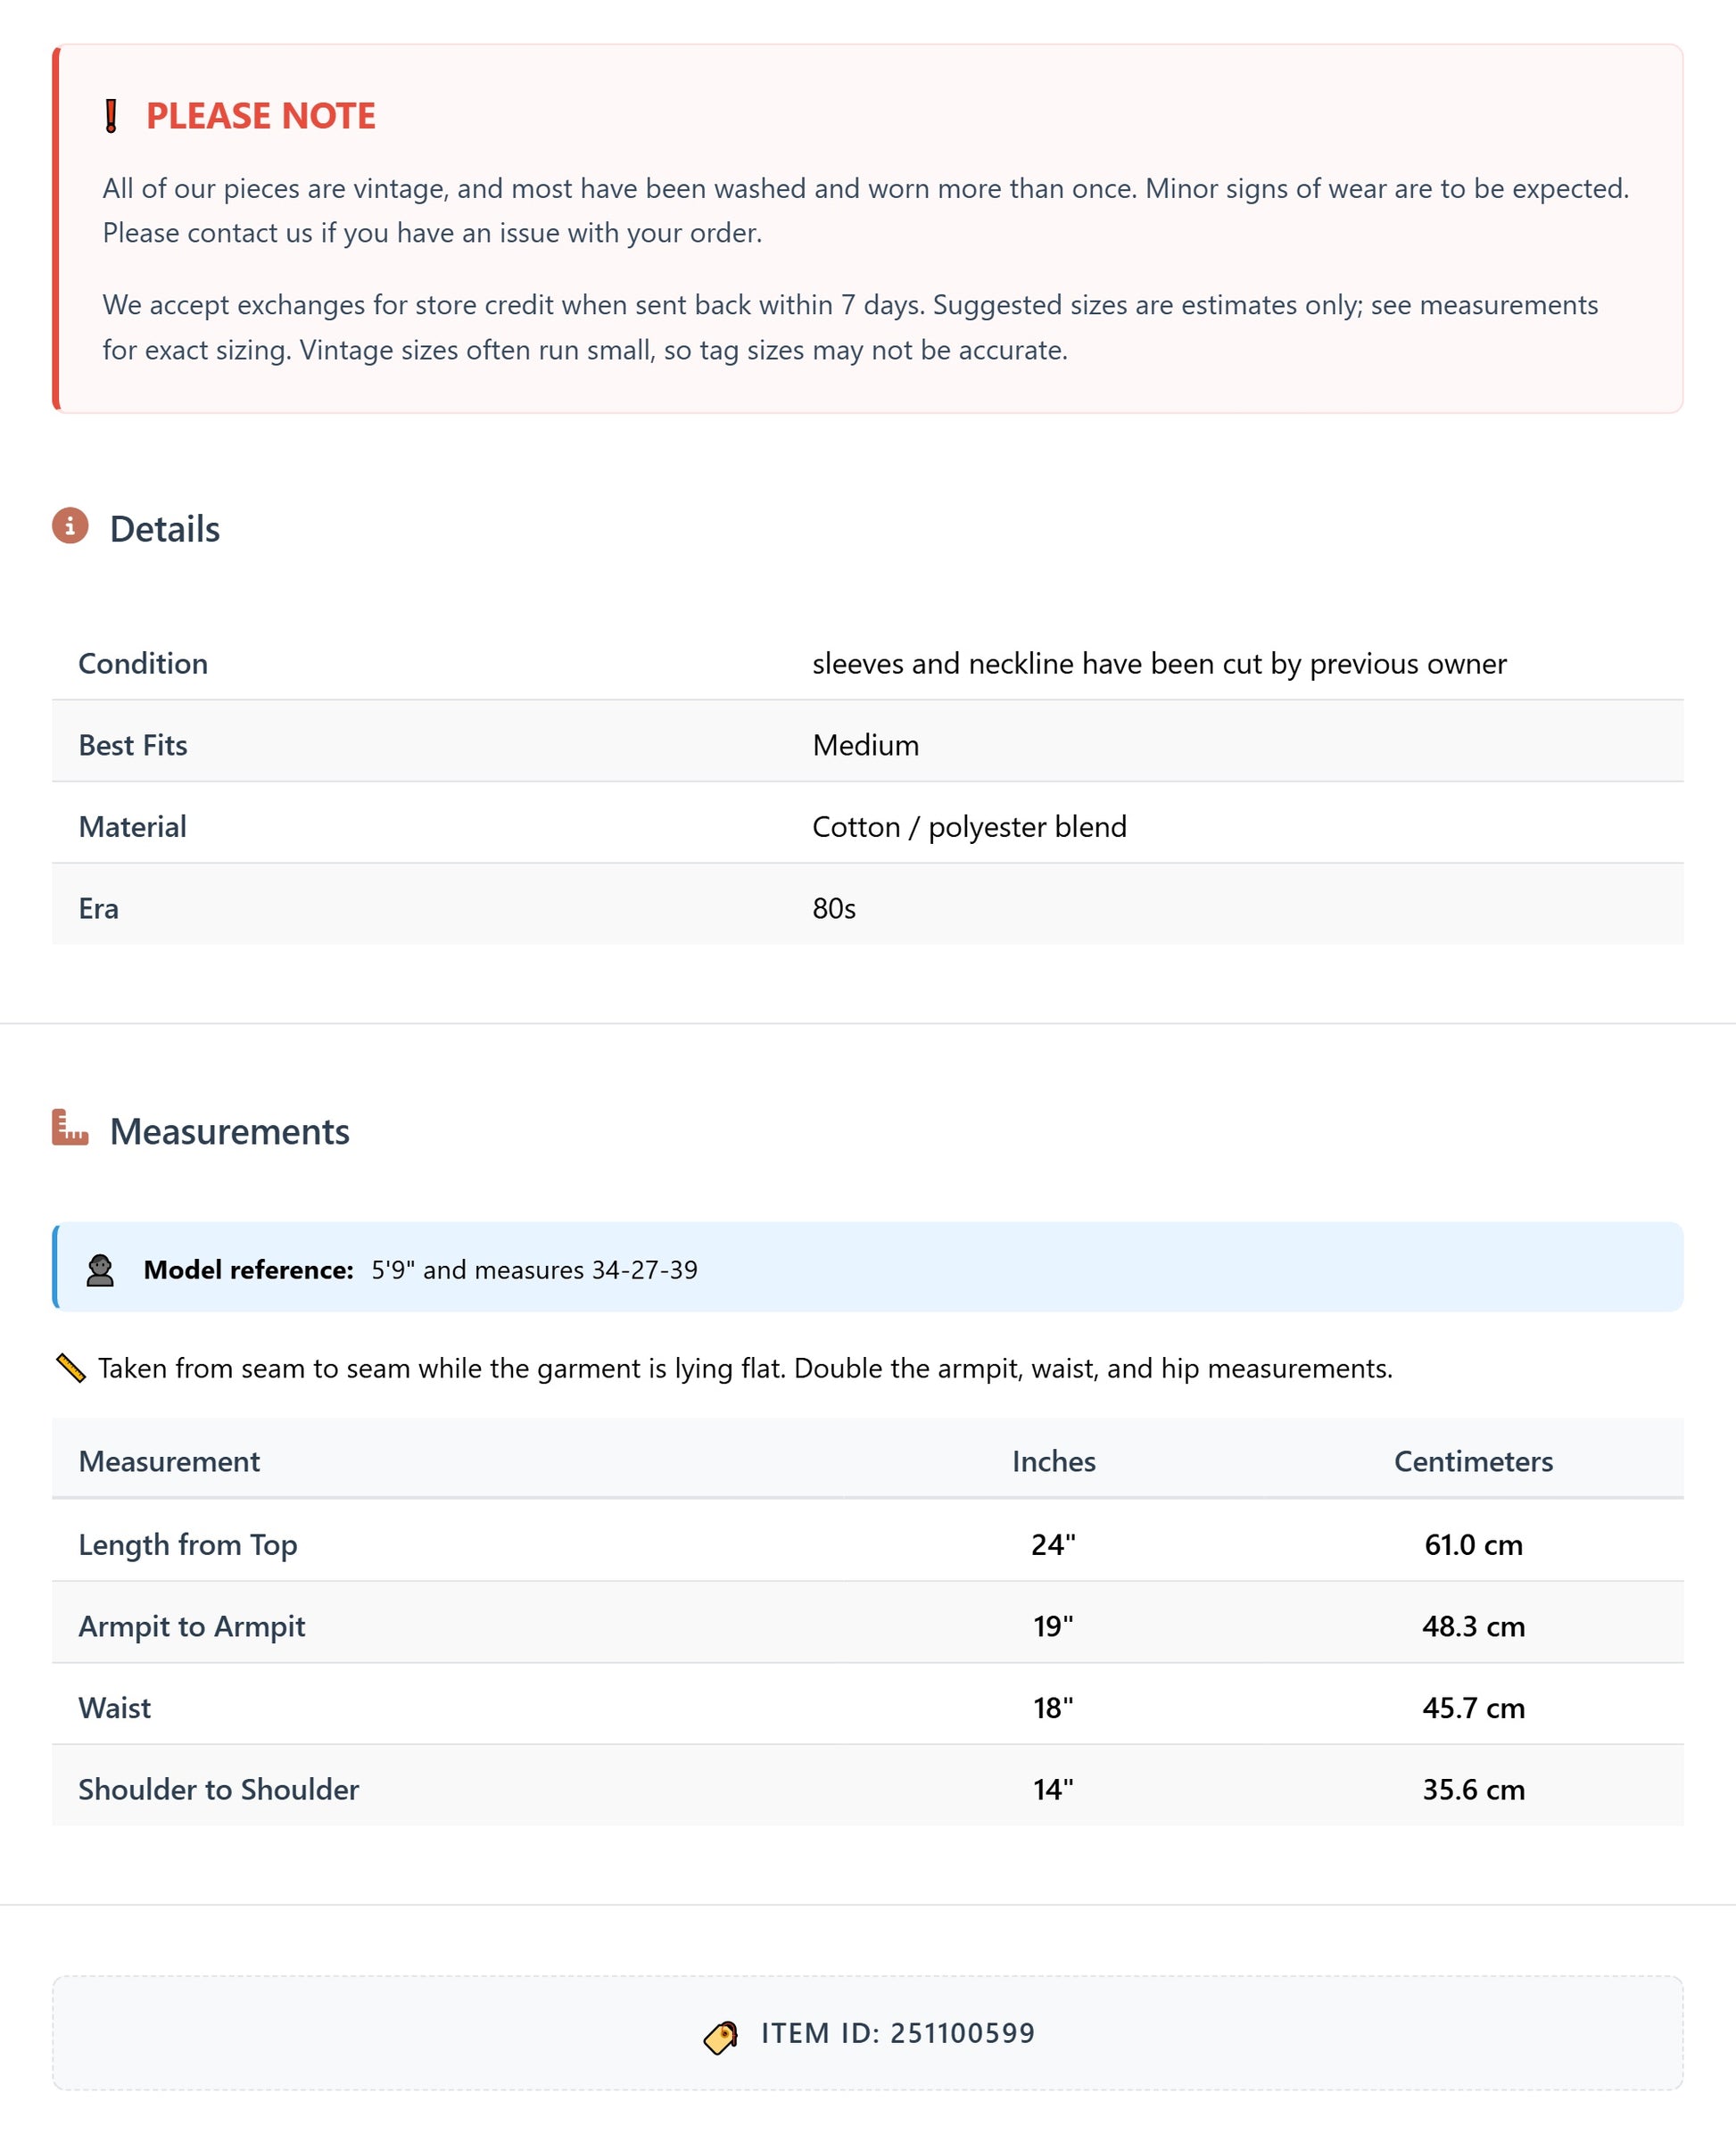
Task: Click the Details section heading
Action: coord(165,529)
